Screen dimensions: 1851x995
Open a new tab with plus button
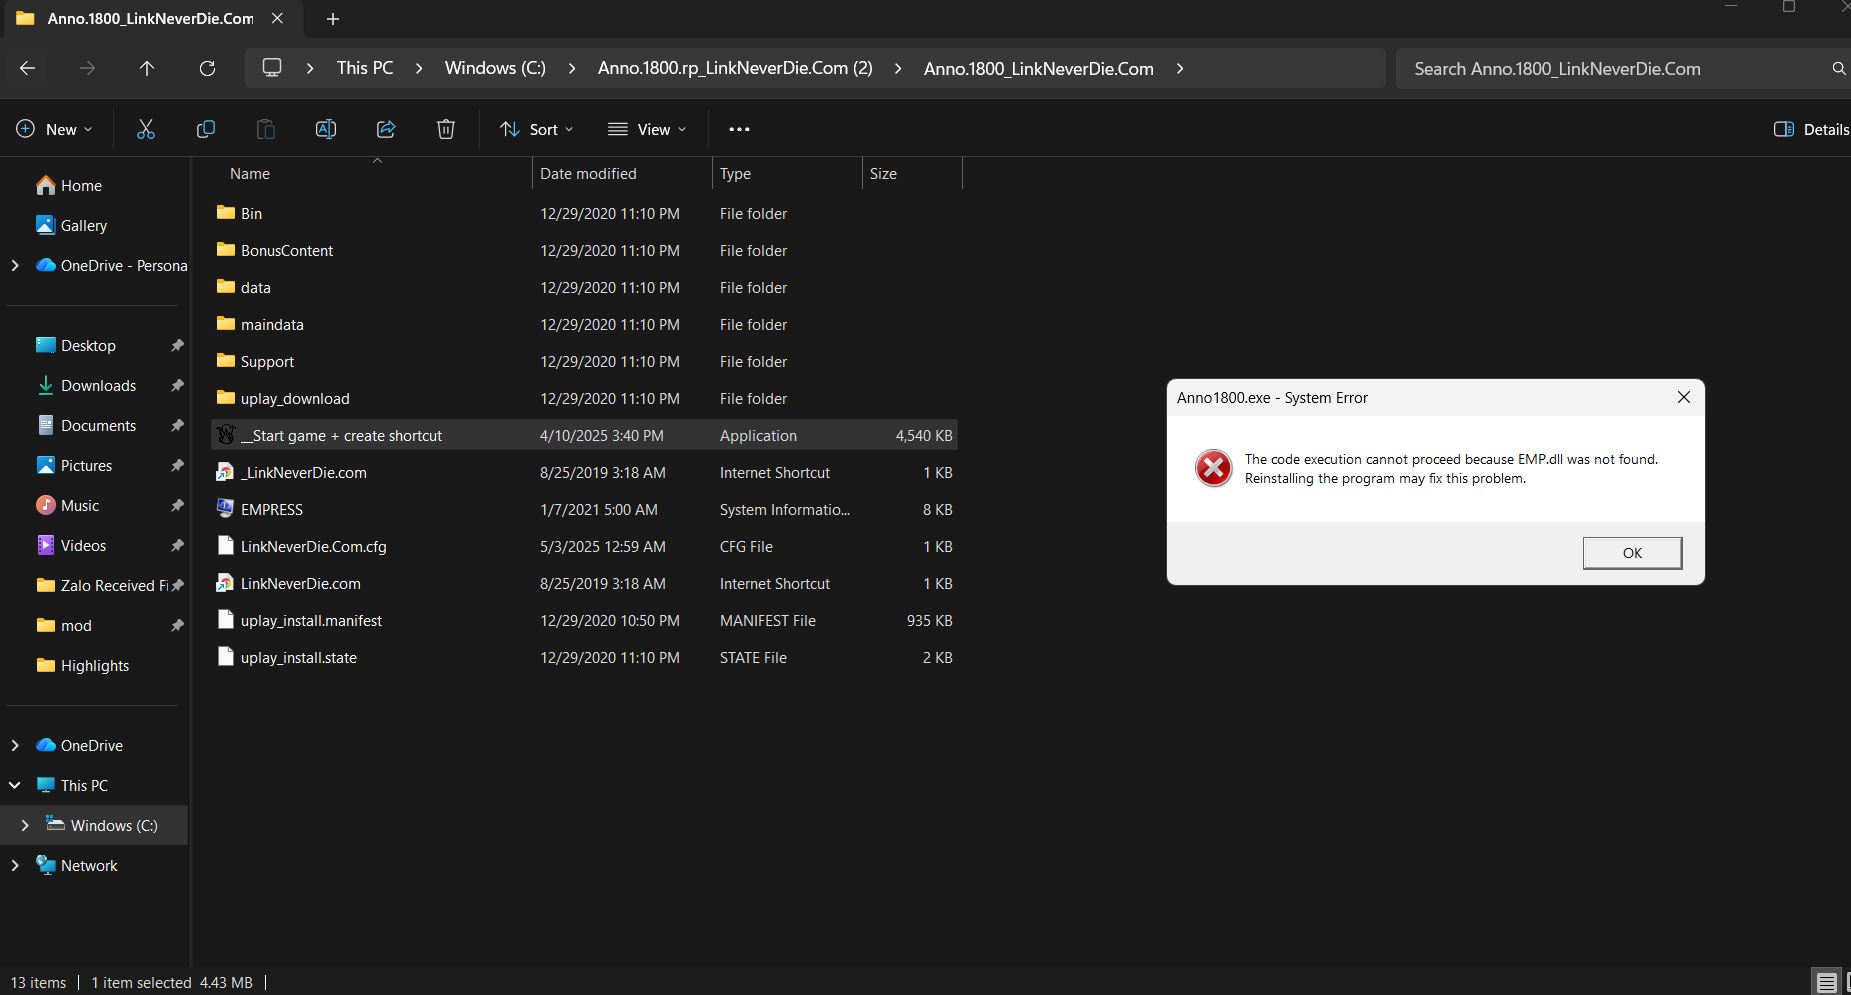point(333,19)
